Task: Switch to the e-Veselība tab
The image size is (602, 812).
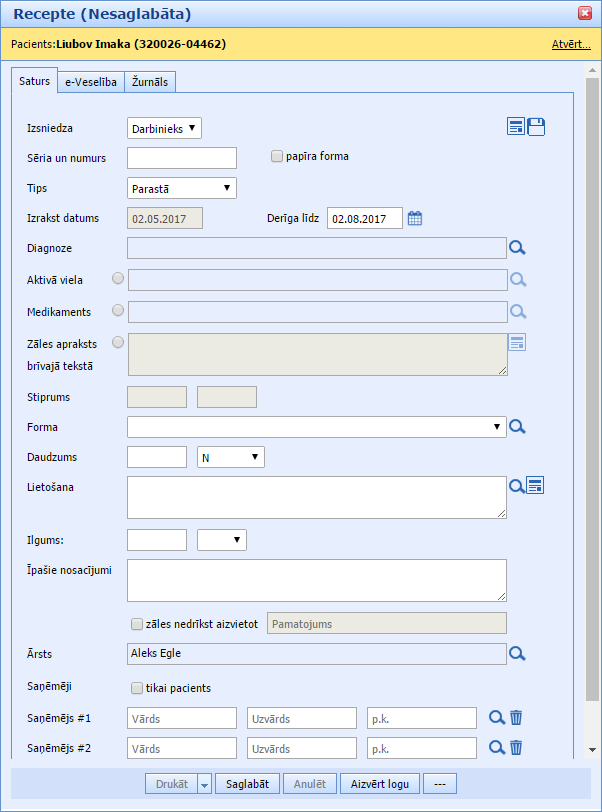Action: coord(91,83)
